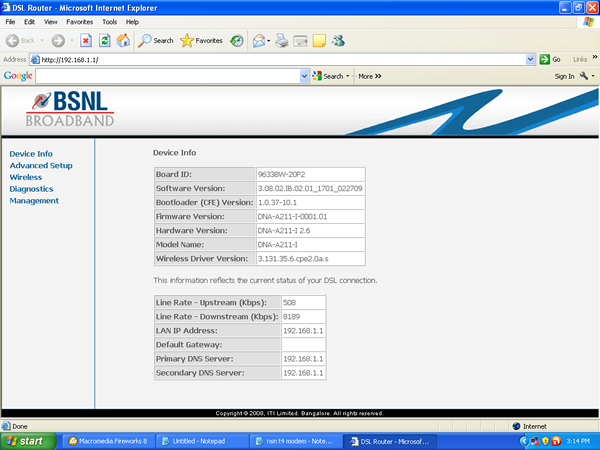Open the Wireless sidebar link
Screen dimensions: 600x450
[26, 177]
